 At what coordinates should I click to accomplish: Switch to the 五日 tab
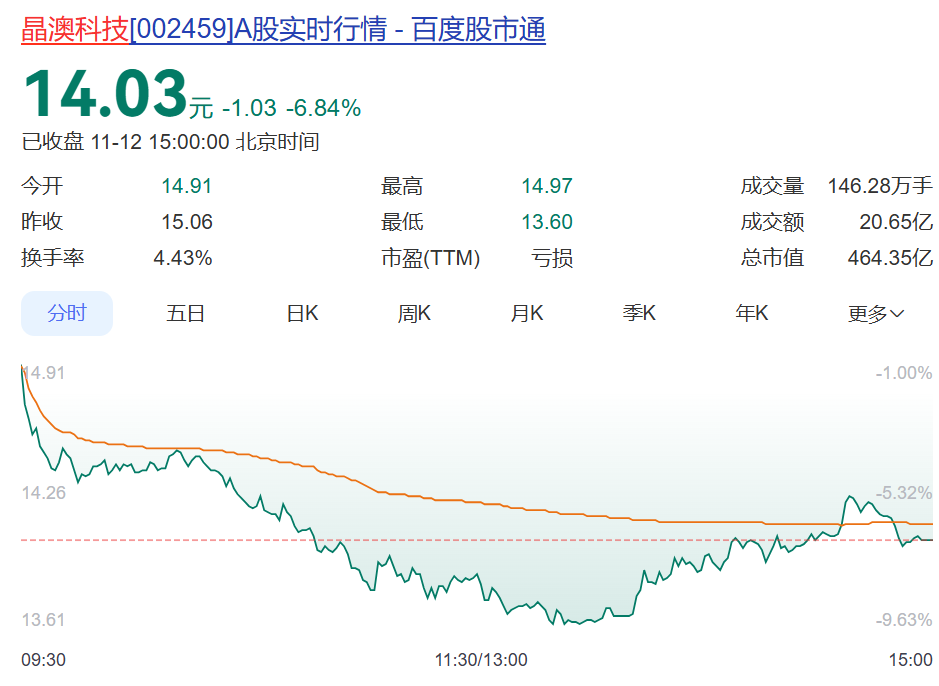pyautogui.click(x=185, y=314)
